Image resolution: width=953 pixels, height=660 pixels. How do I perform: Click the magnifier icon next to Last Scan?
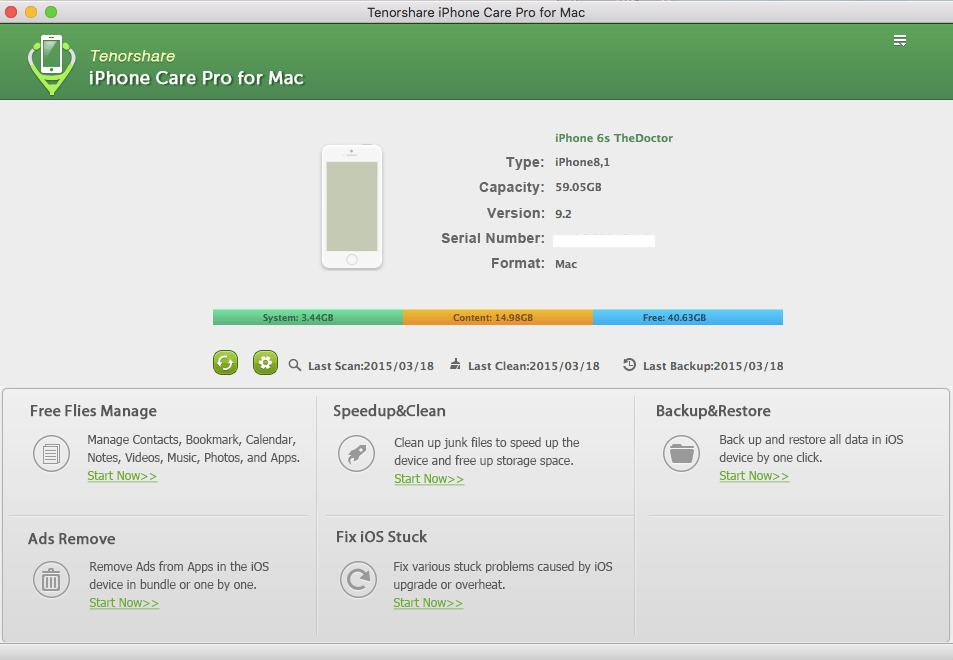[295, 365]
